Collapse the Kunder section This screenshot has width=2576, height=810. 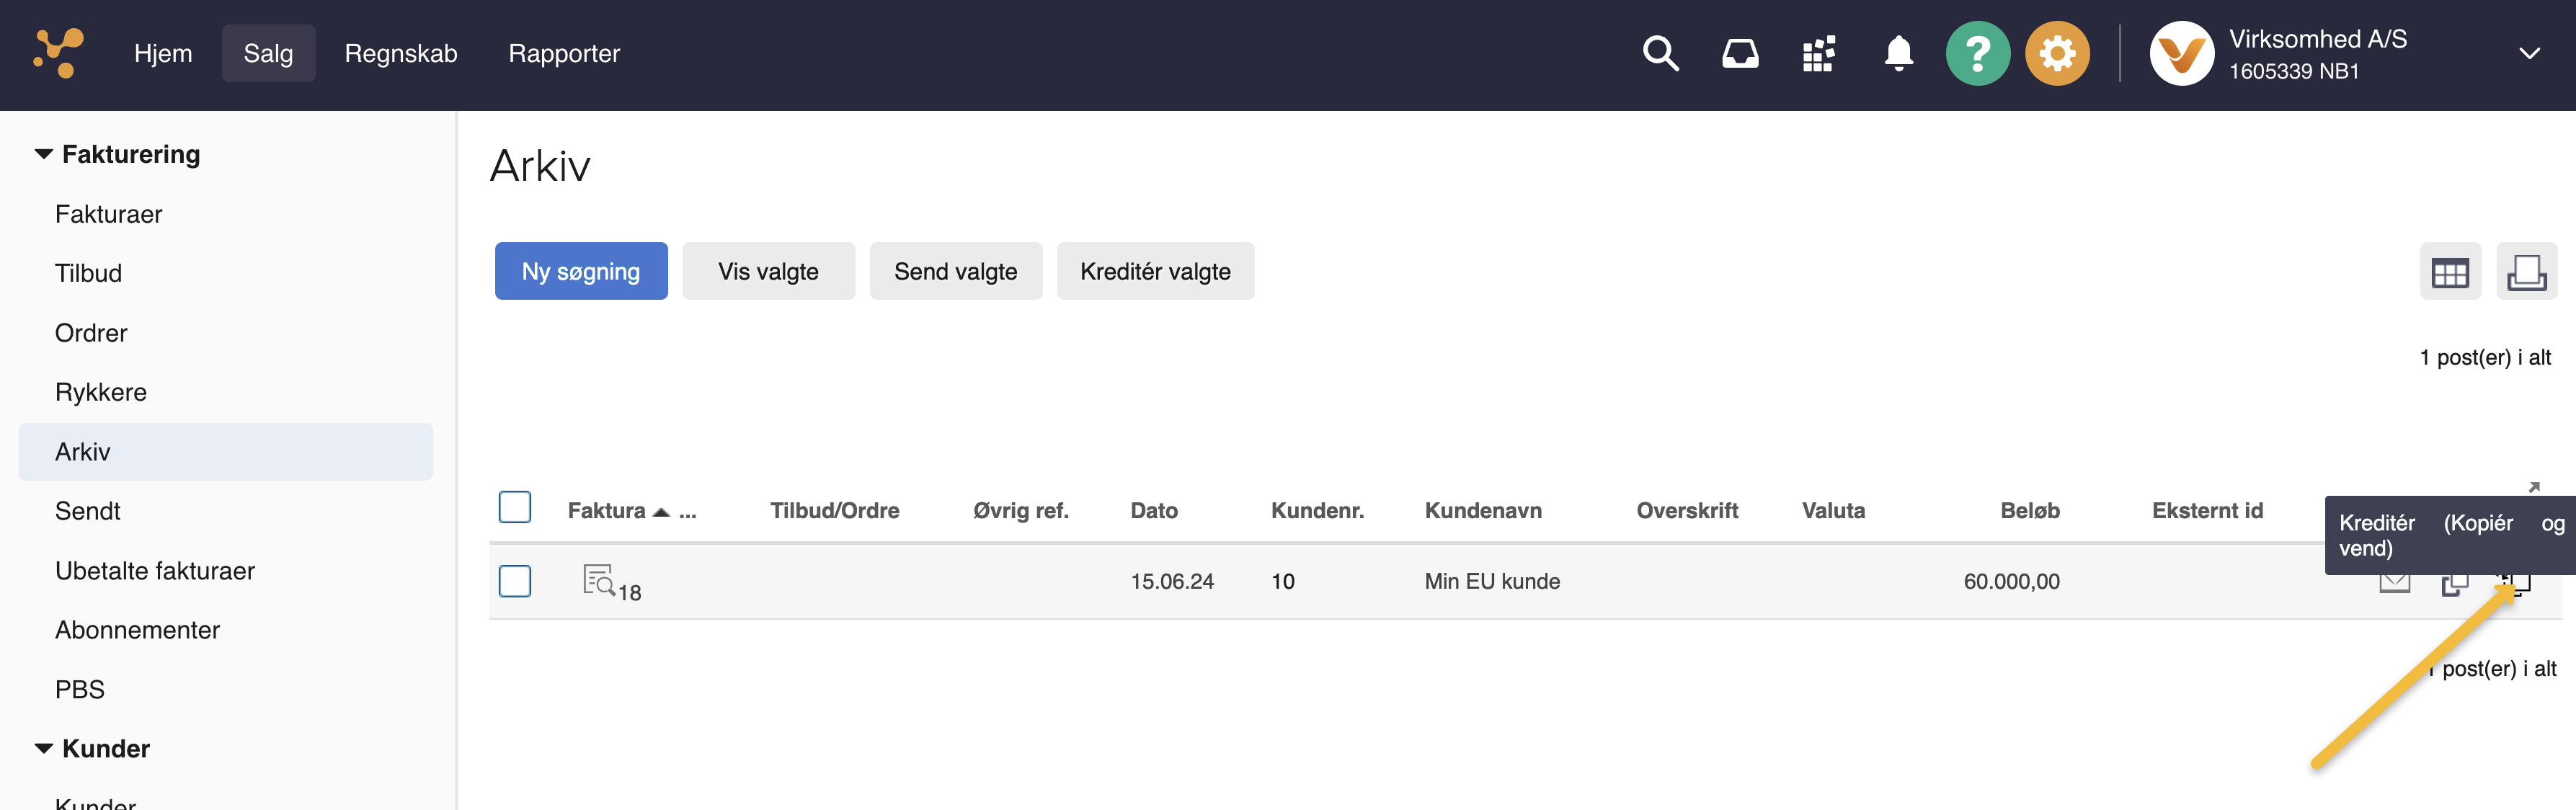coord(42,747)
